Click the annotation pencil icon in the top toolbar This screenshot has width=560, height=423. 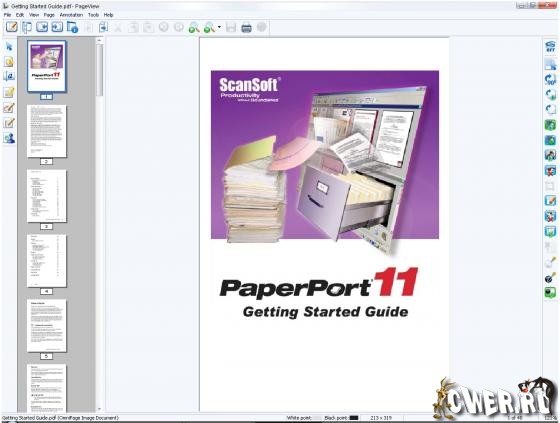pyautogui.click(x=11, y=27)
